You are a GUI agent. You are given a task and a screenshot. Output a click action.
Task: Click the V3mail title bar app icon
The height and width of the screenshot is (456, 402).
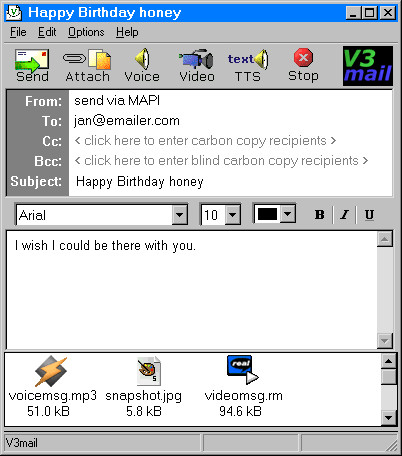point(14,13)
